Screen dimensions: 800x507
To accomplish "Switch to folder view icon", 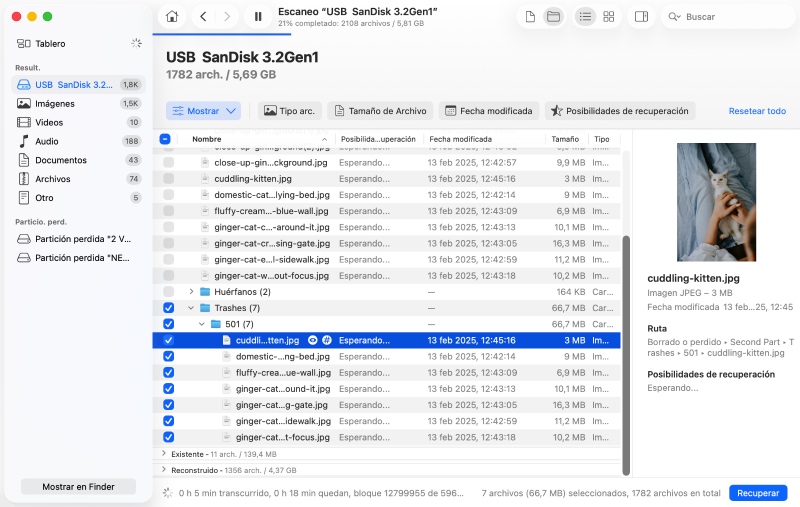I will [552, 16].
